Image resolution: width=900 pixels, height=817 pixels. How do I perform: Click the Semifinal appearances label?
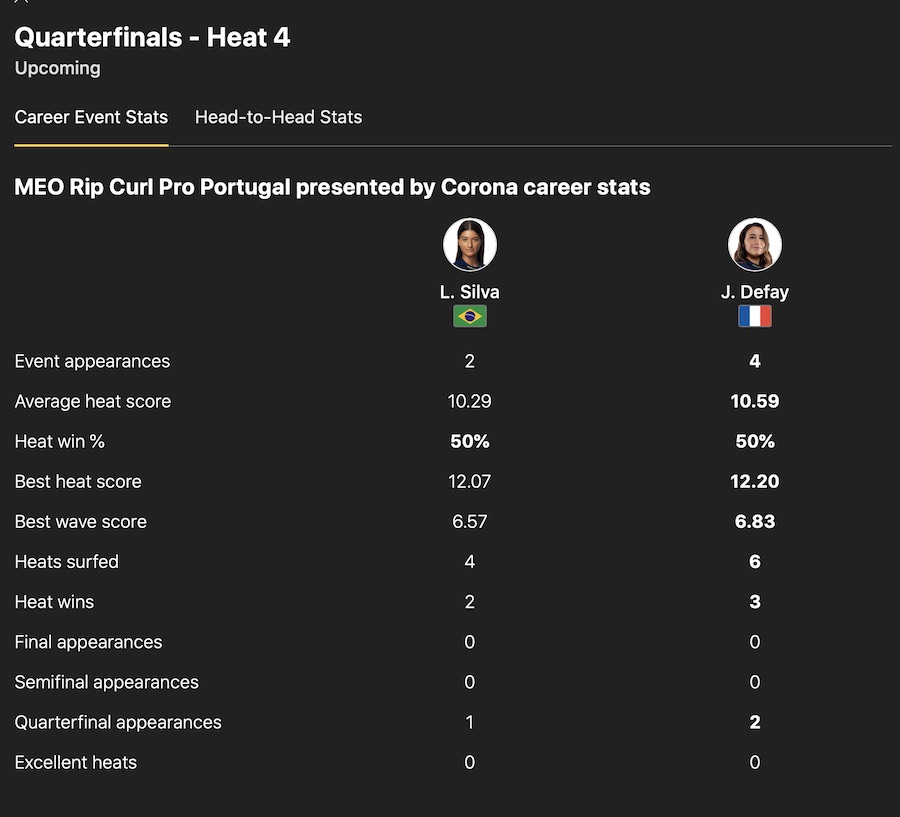click(x=106, y=682)
